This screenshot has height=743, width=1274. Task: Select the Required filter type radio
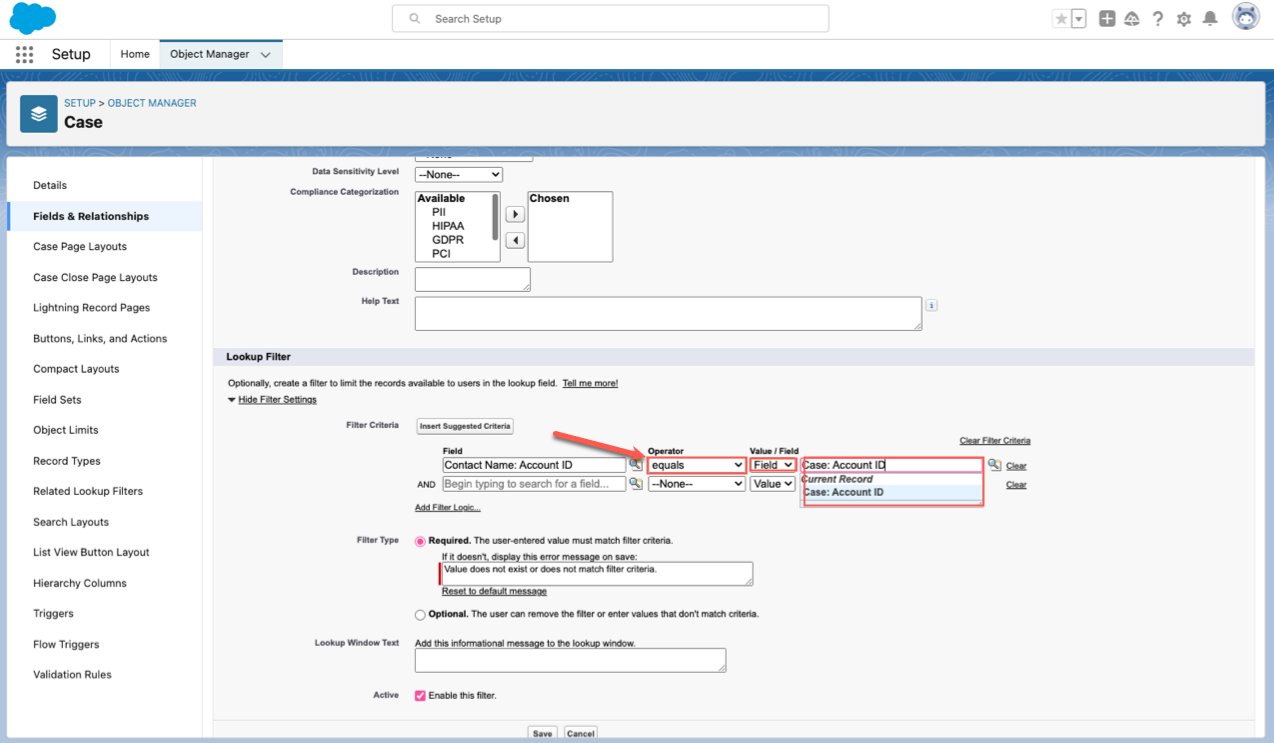420,541
